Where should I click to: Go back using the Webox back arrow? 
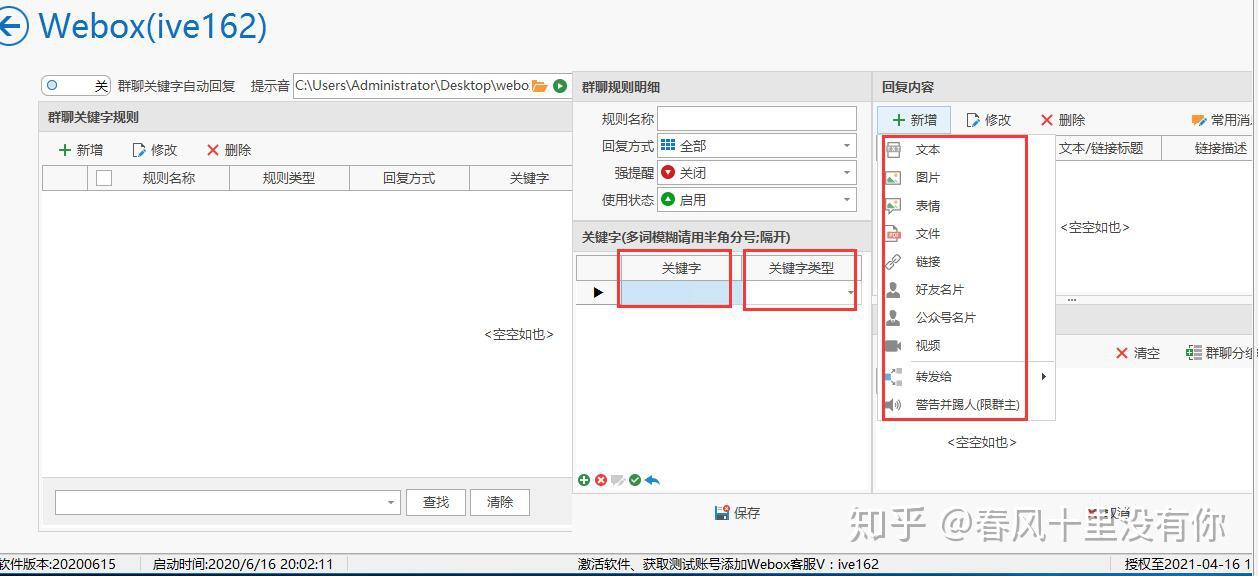click(12, 26)
